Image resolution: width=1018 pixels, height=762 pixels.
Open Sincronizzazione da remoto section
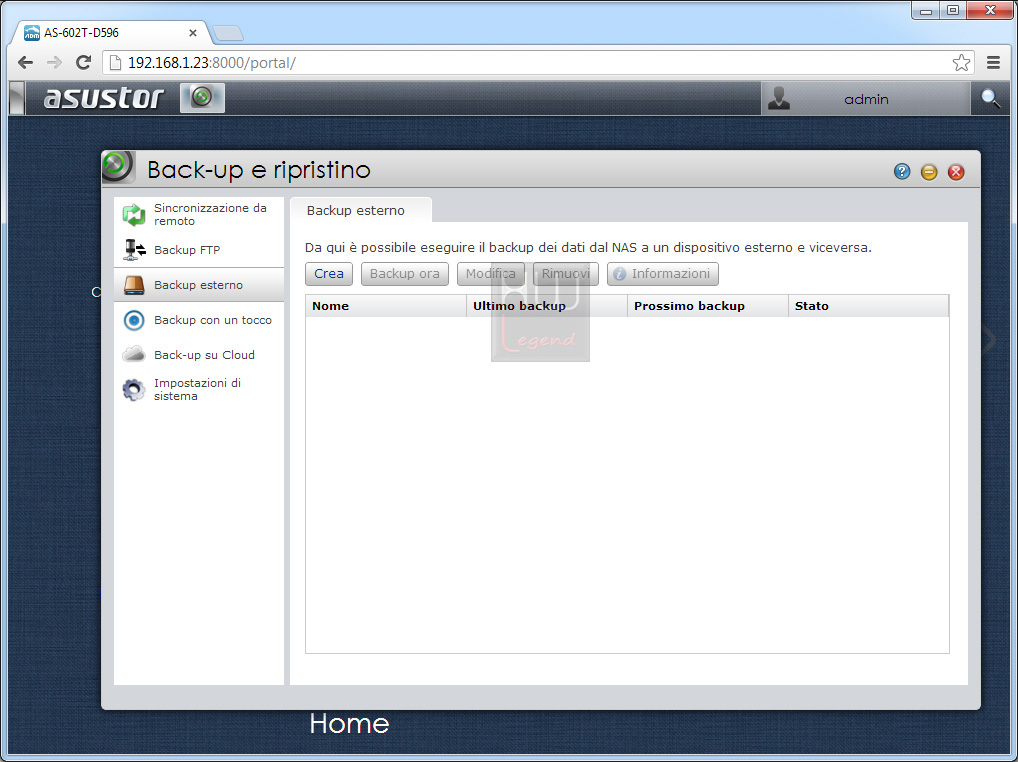pos(199,215)
